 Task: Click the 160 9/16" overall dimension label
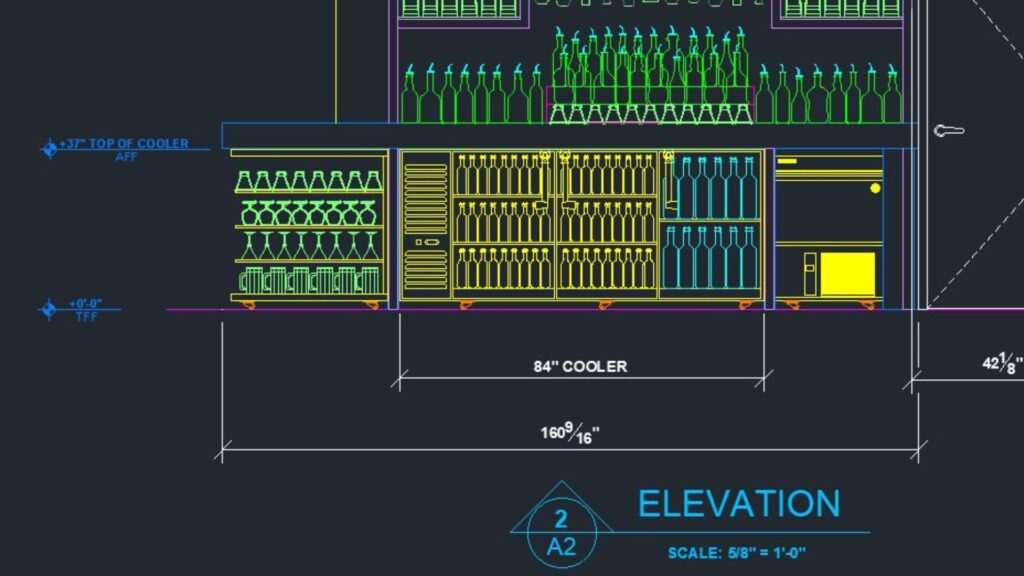coord(572,430)
